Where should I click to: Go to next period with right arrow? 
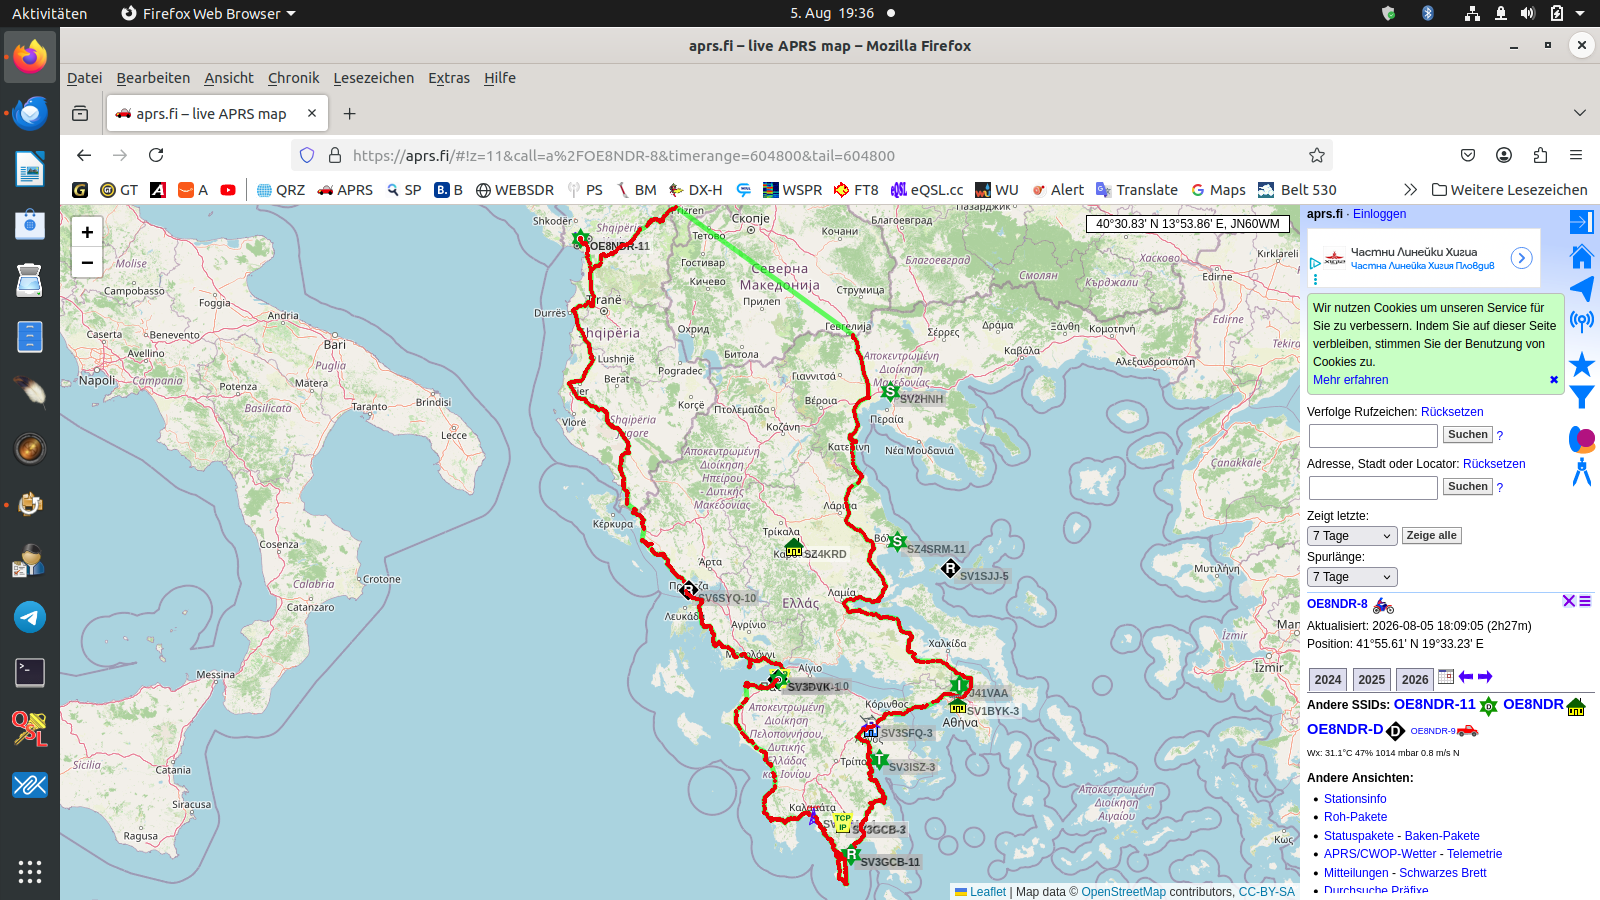(x=1485, y=677)
